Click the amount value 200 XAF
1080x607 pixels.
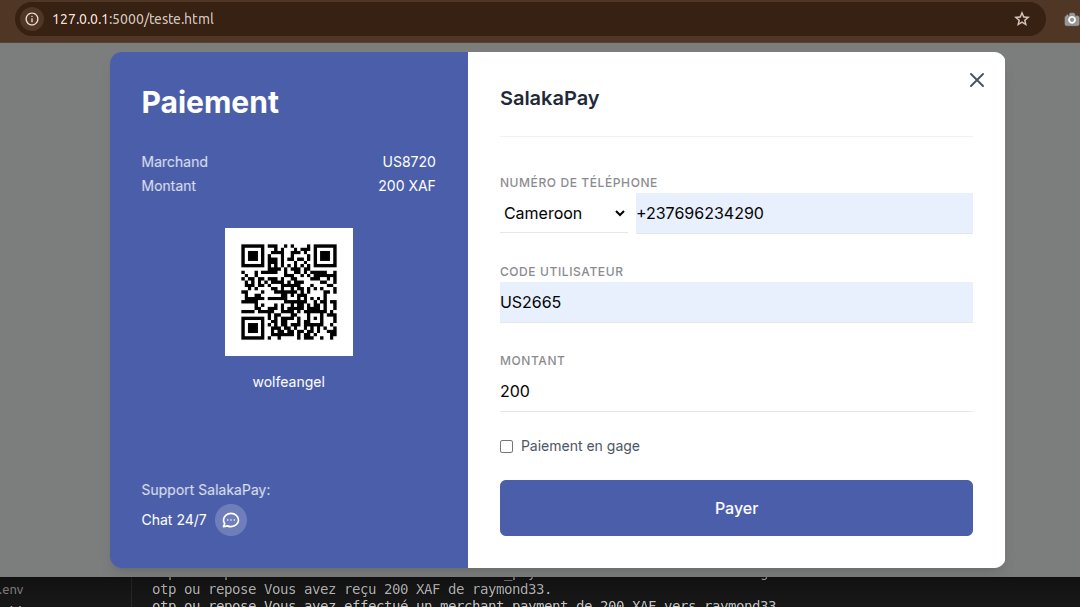406,186
